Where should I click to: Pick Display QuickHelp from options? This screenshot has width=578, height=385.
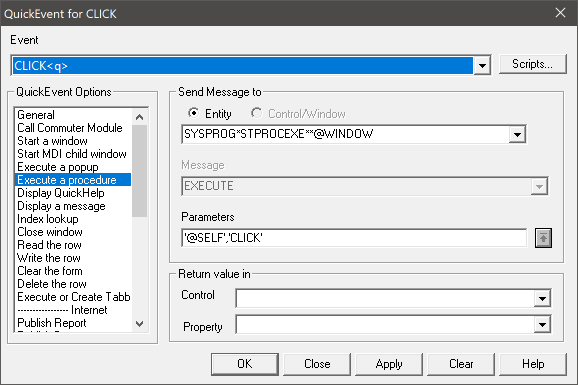click(73, 193)
